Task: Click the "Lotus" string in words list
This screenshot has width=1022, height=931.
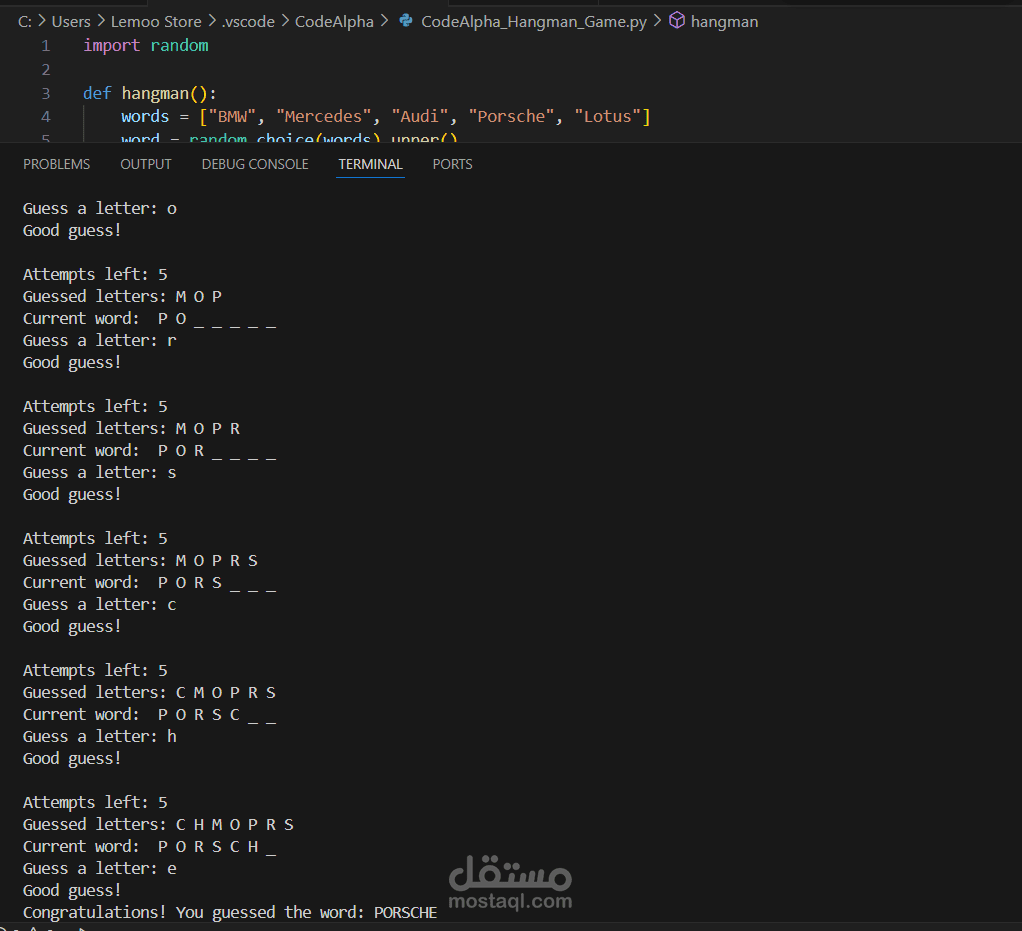Action: tap(607, 117)
